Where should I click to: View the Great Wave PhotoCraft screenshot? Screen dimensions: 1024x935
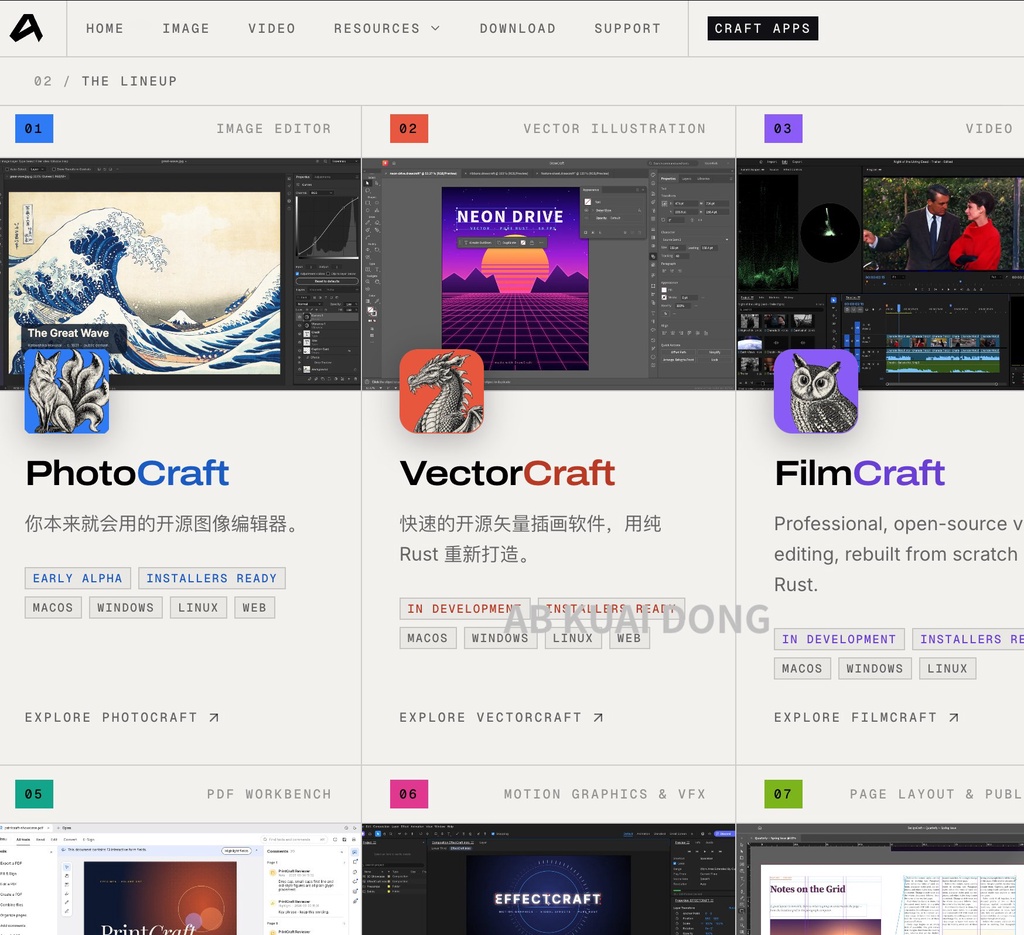pos(180,274)
